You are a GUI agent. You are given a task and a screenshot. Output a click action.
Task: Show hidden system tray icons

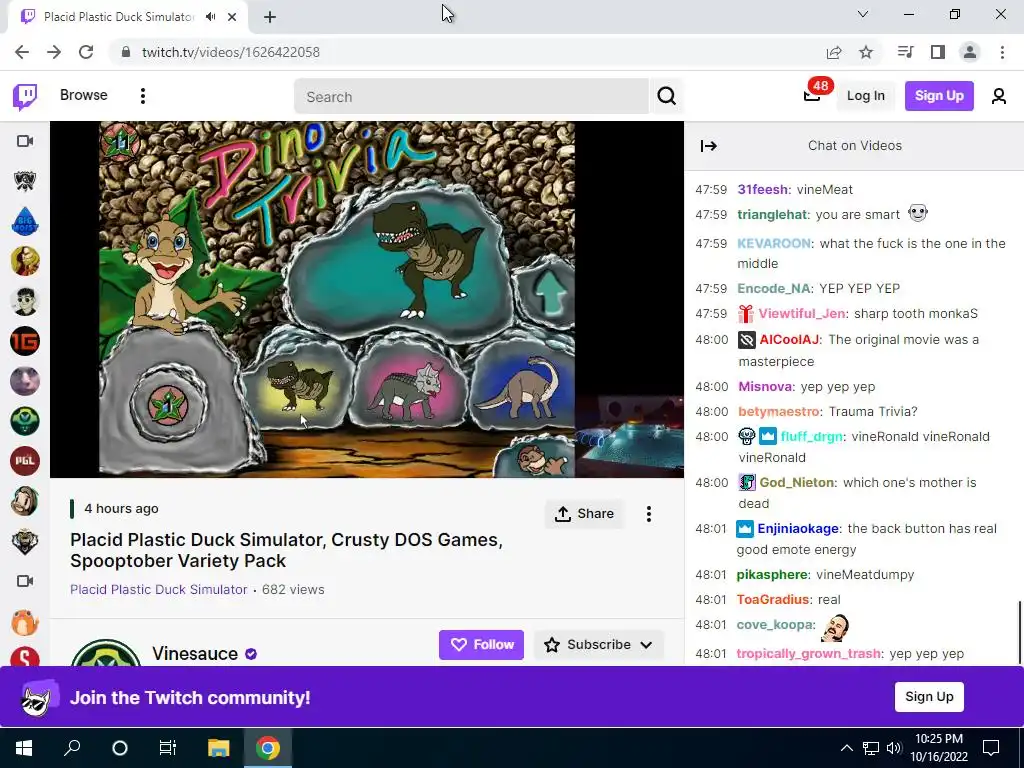pos(846,748)
